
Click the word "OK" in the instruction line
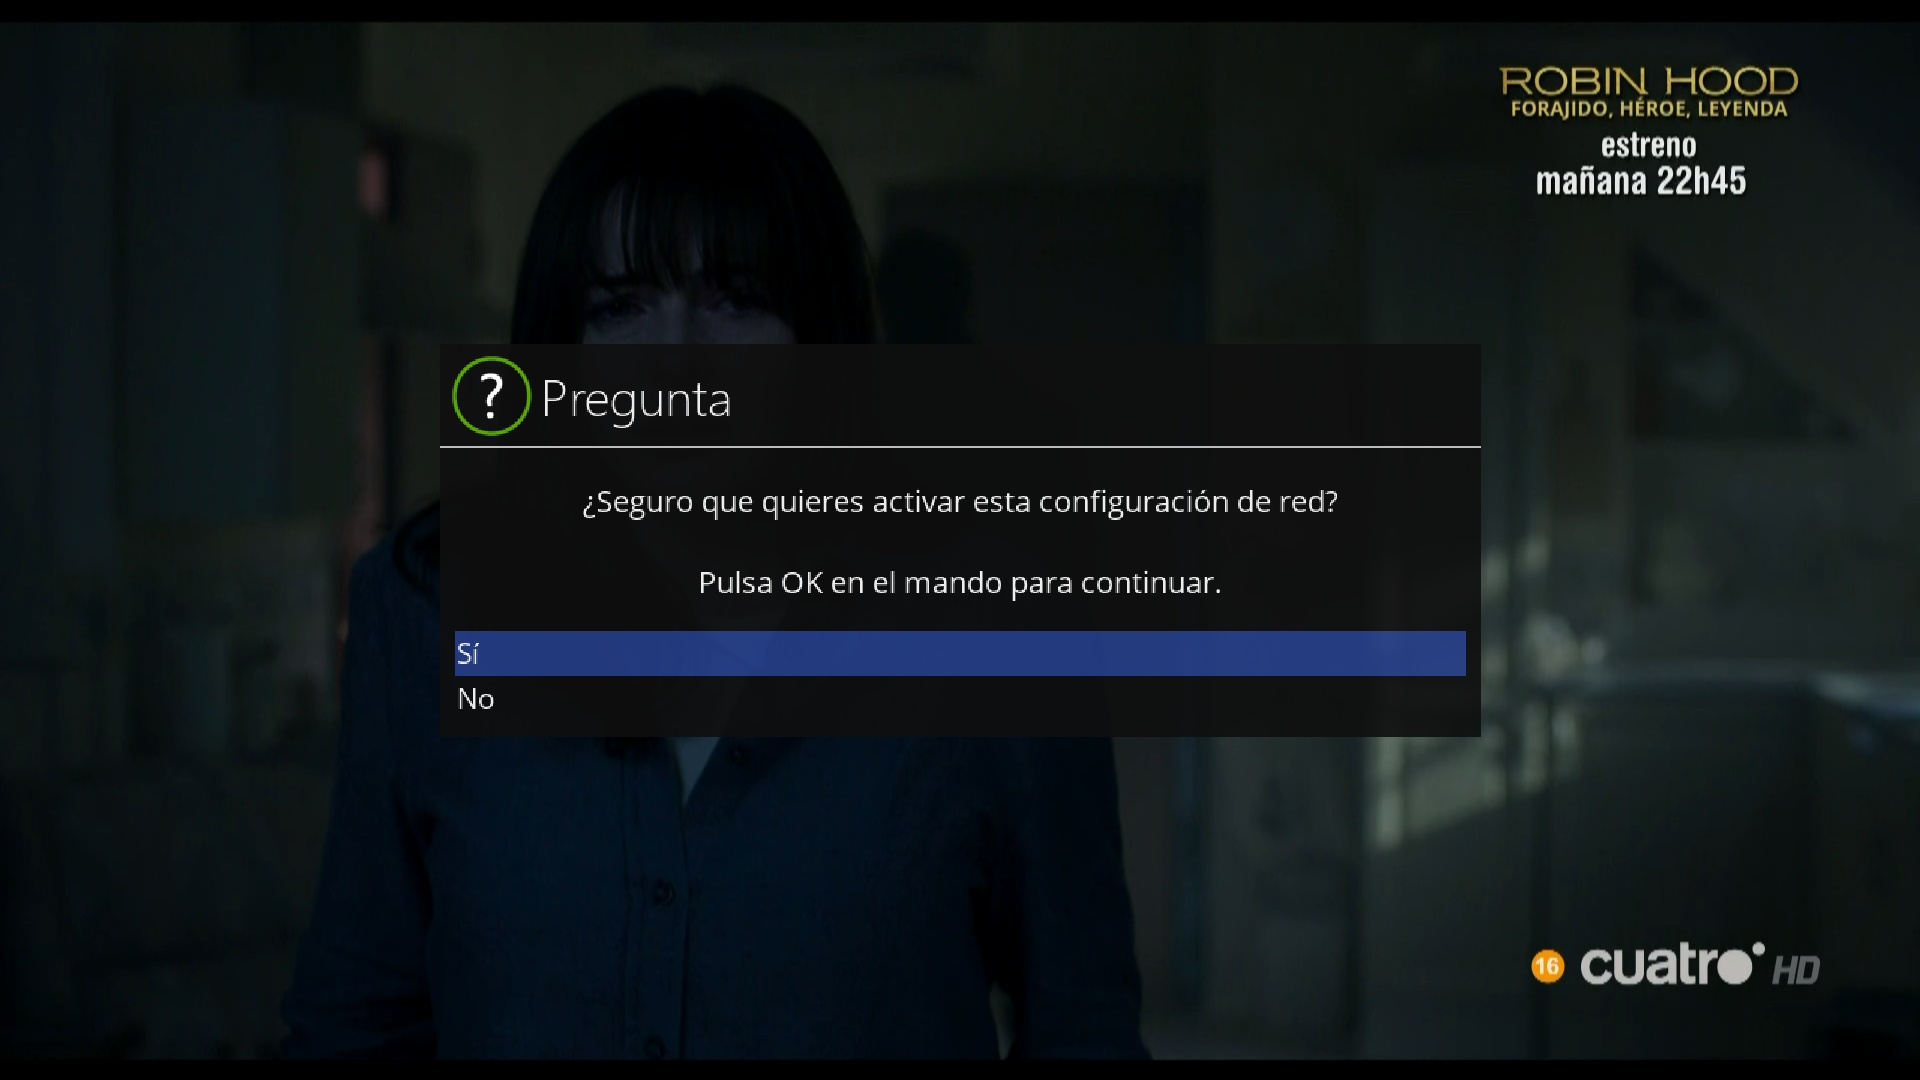tap(802, 583)
